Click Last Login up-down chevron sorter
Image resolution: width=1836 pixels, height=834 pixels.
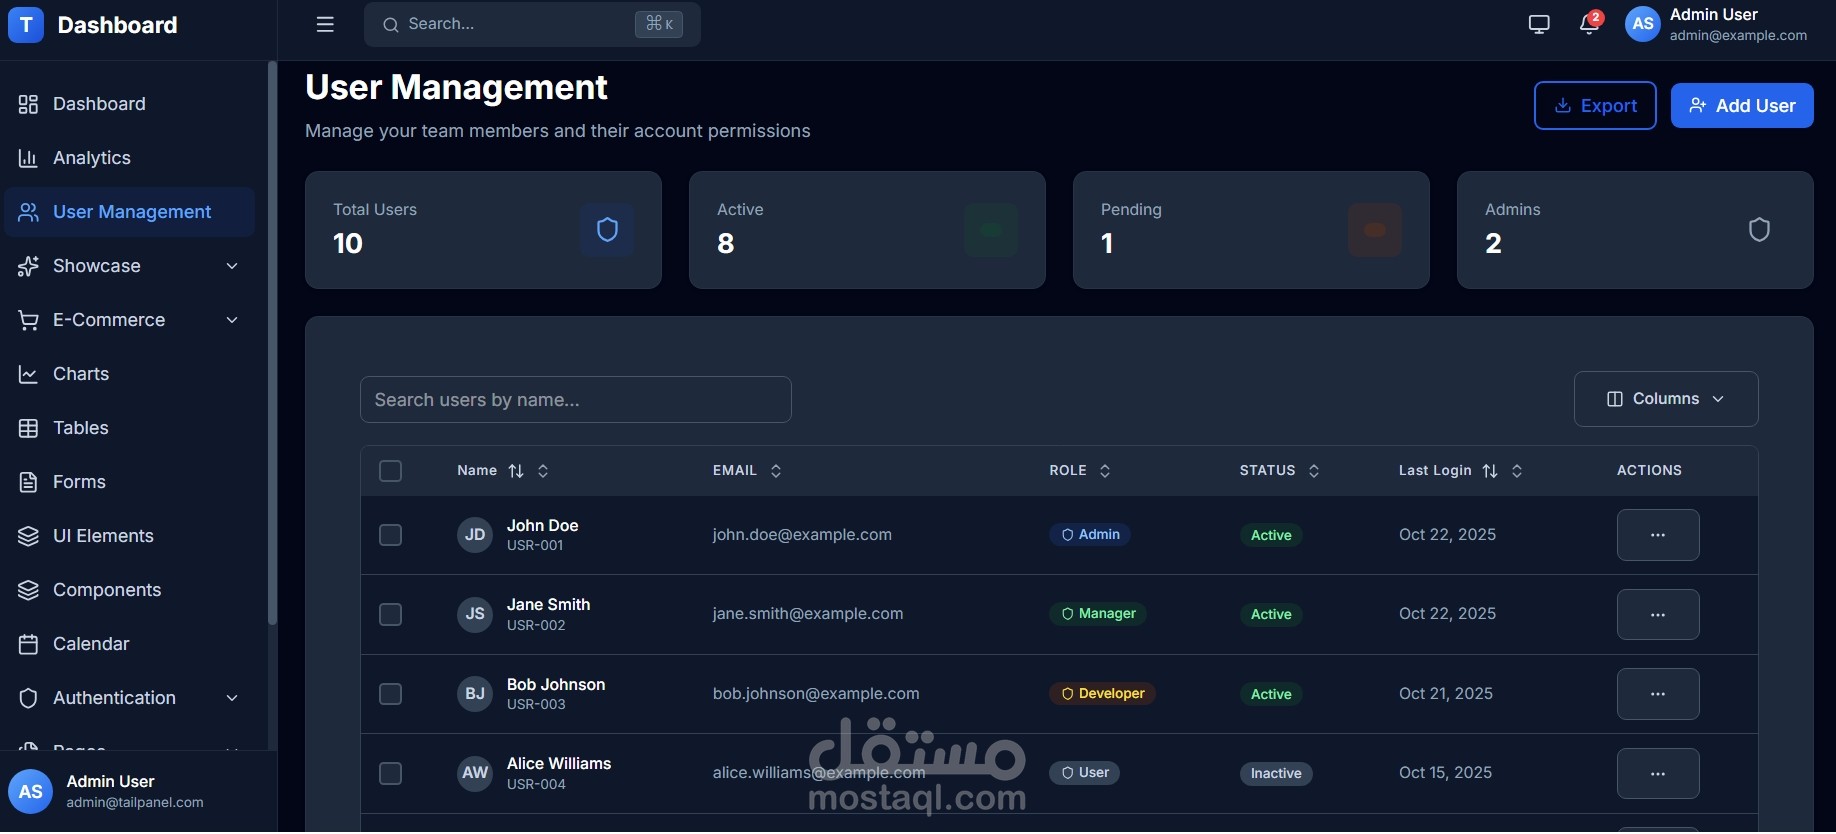(1517, 471)
